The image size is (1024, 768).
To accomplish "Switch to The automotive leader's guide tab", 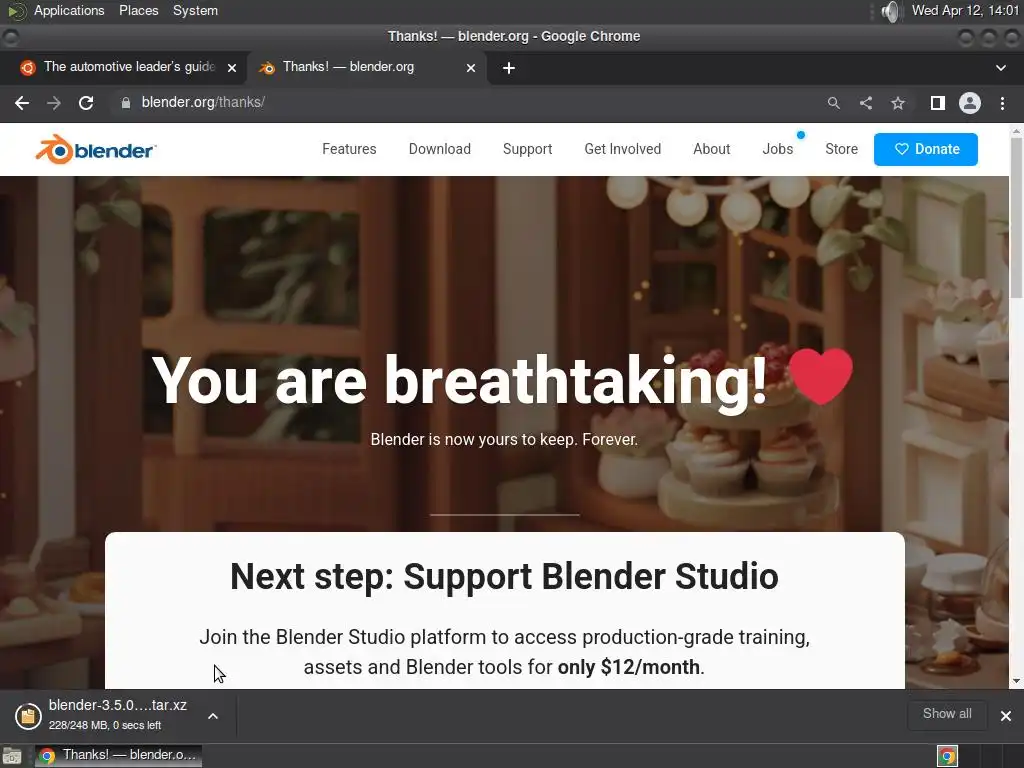I will tap(129, 67).
